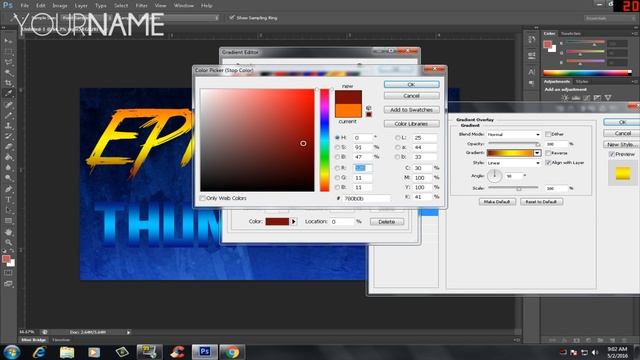The image size is (640, 360).
Task: Select the Hand tool
Action: coord(9,232)
